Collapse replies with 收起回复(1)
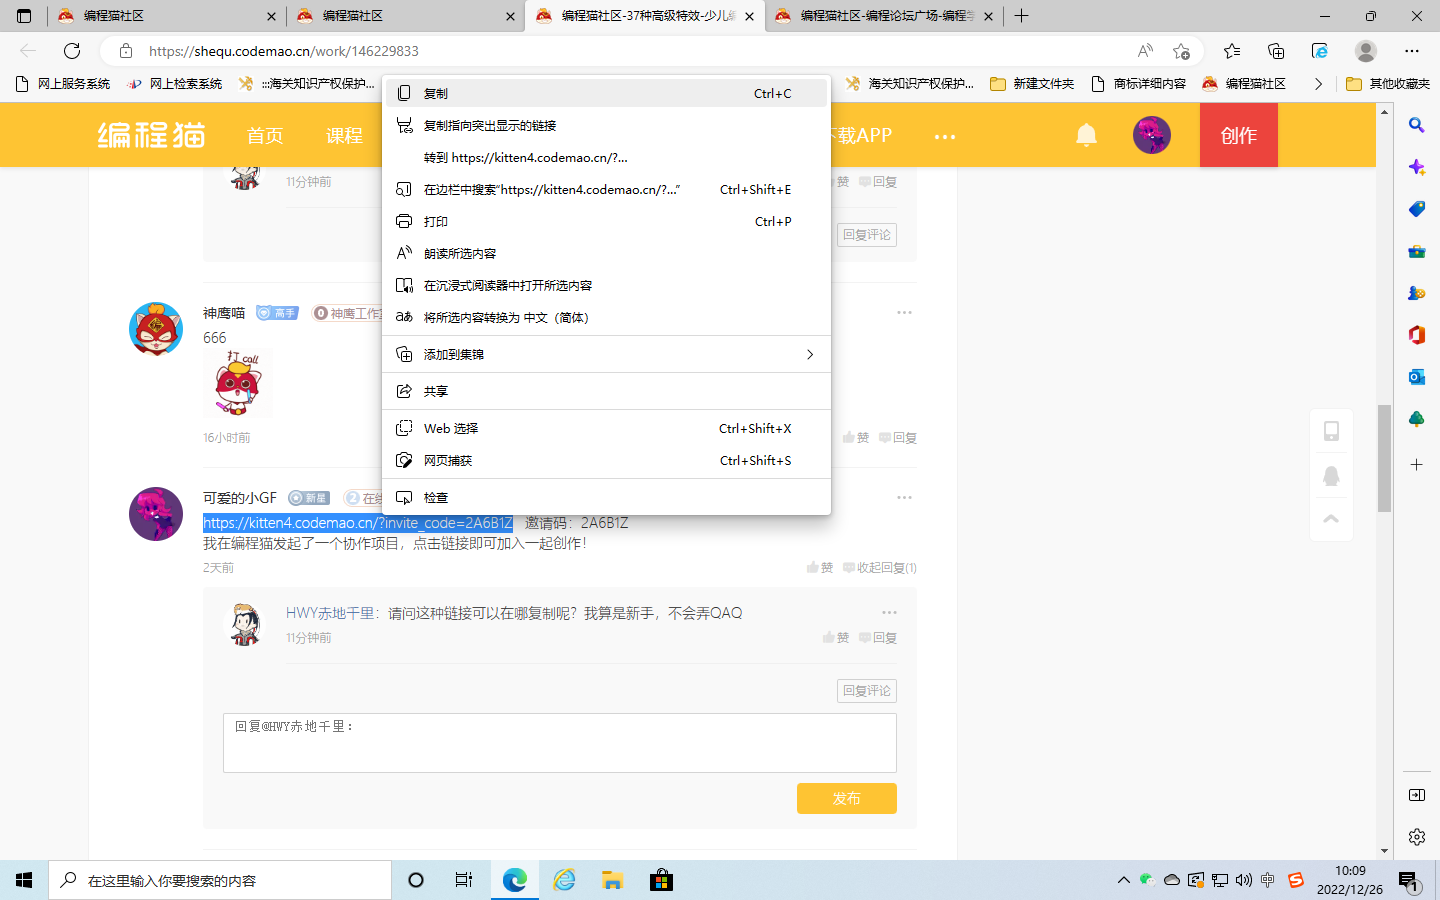Screen dimensions: 1440x900 [880, 567]
